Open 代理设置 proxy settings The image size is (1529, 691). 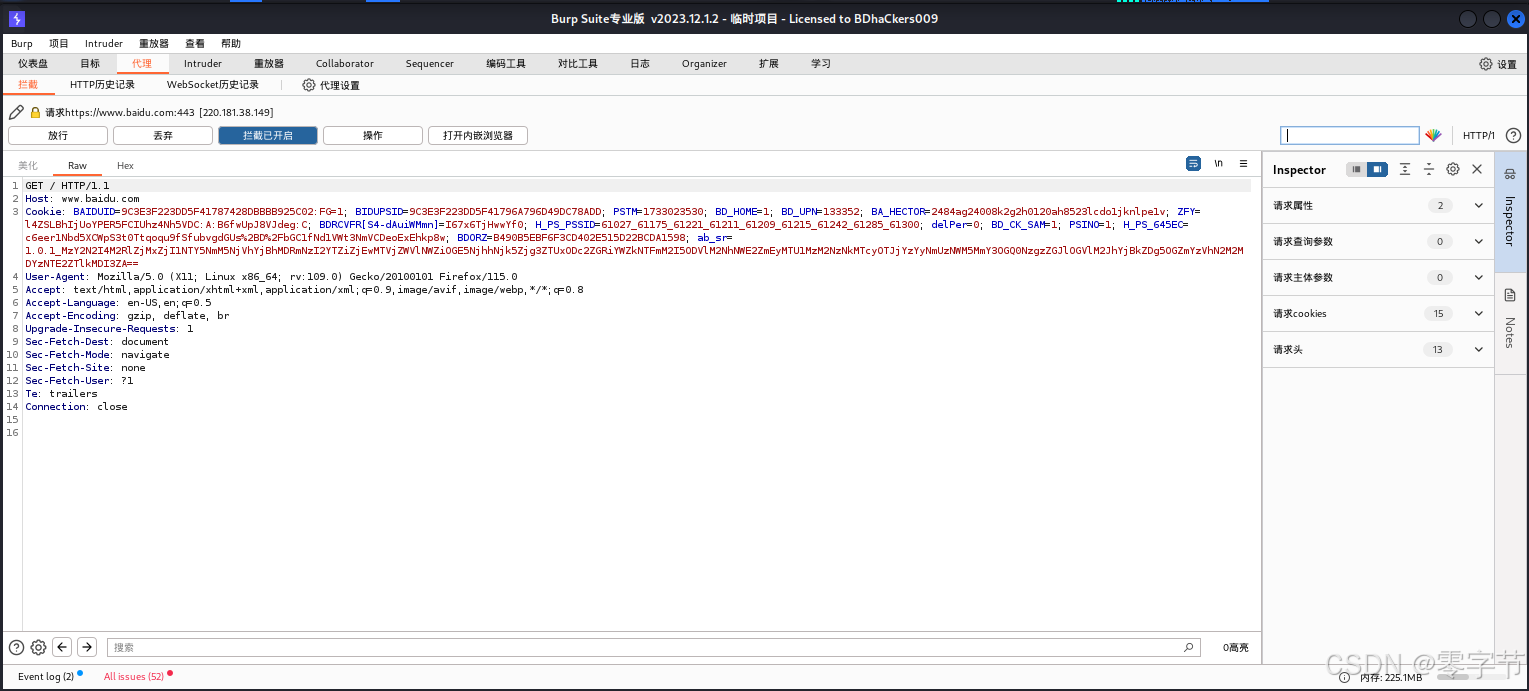click(331, 85)
